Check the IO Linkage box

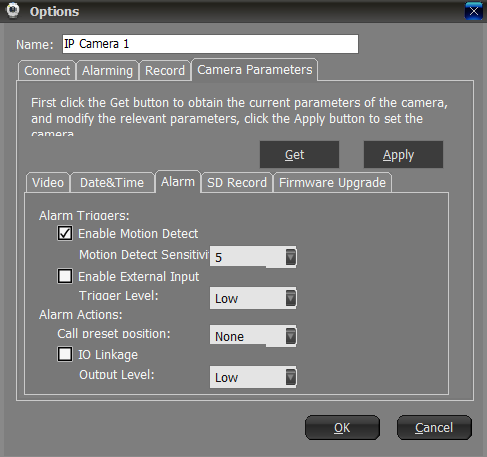(x=65, y=354)
